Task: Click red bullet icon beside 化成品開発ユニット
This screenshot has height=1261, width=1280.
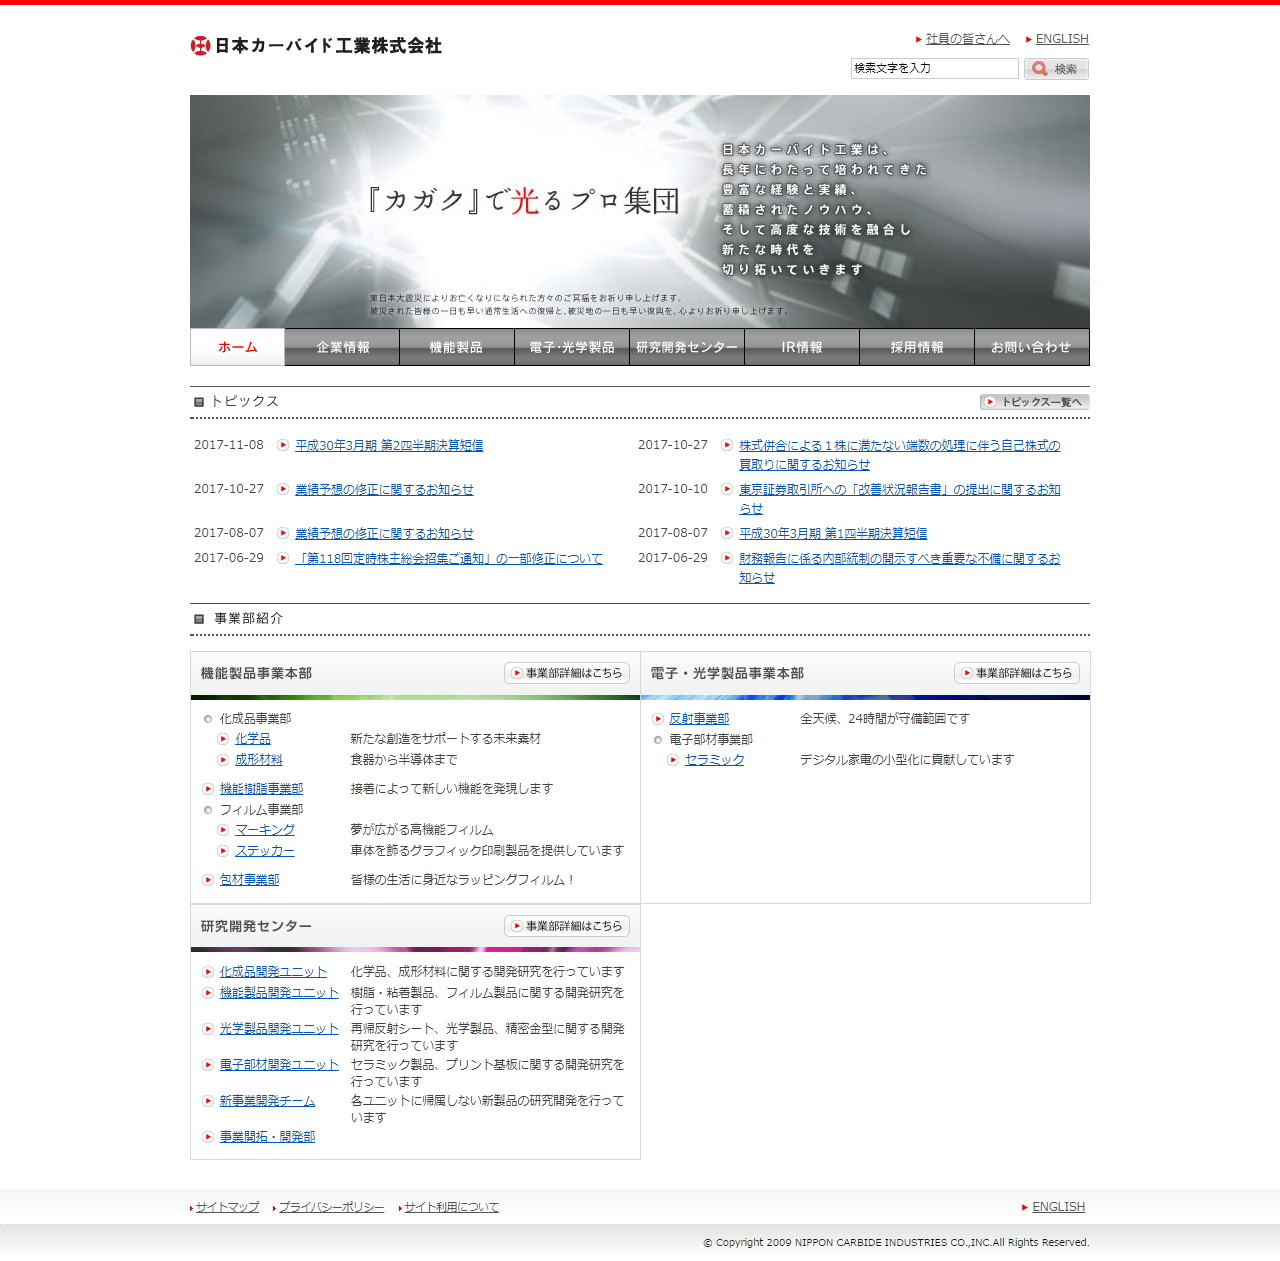Action: (x=208, y=972)
